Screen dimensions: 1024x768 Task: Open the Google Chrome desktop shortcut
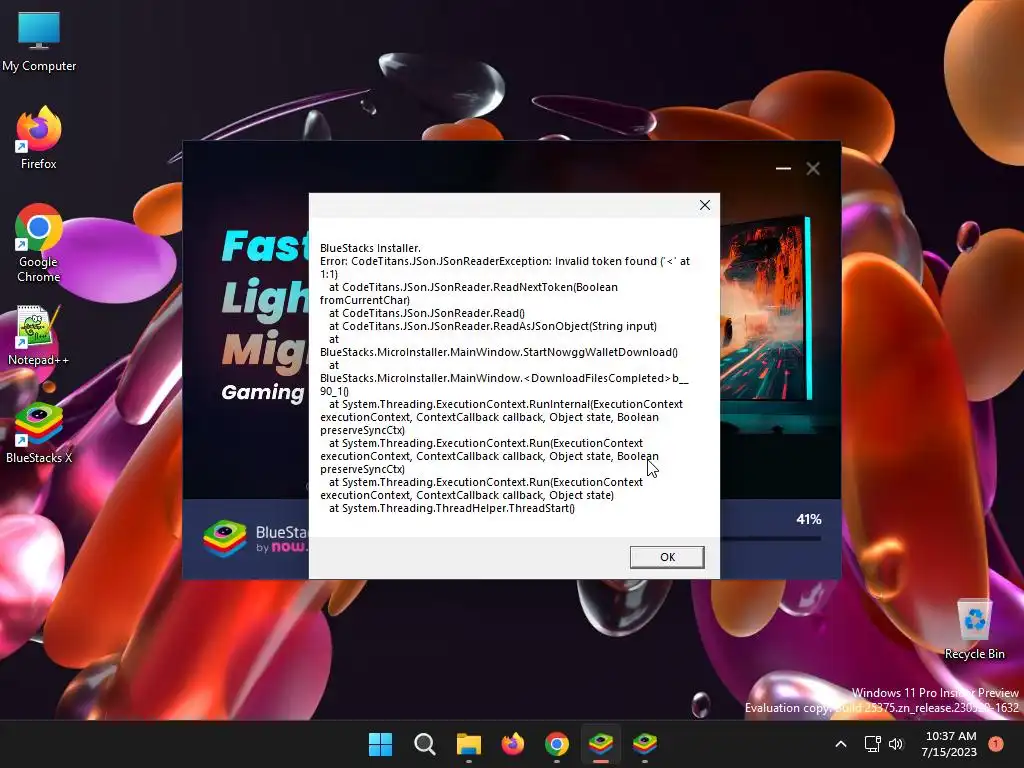click(x=39, y=243)
